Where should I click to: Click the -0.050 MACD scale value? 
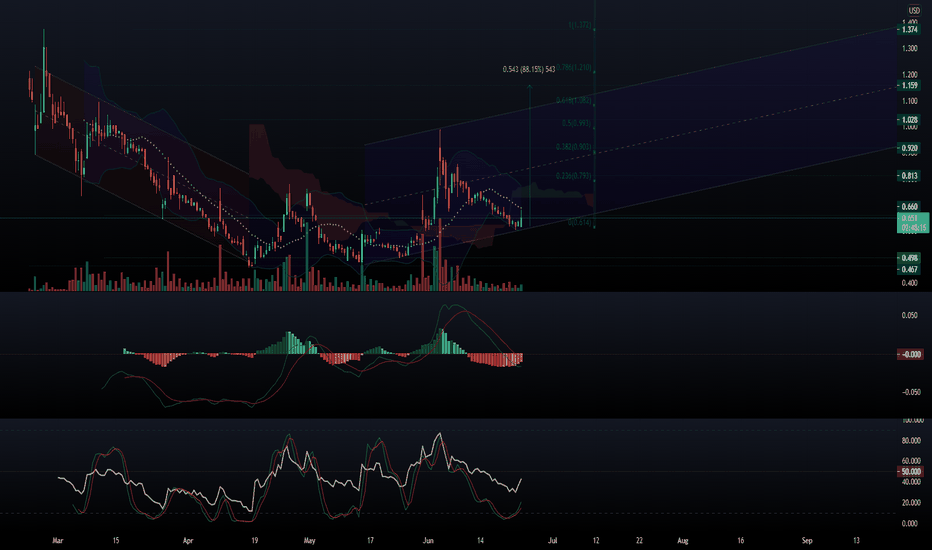tap(909, 392)
